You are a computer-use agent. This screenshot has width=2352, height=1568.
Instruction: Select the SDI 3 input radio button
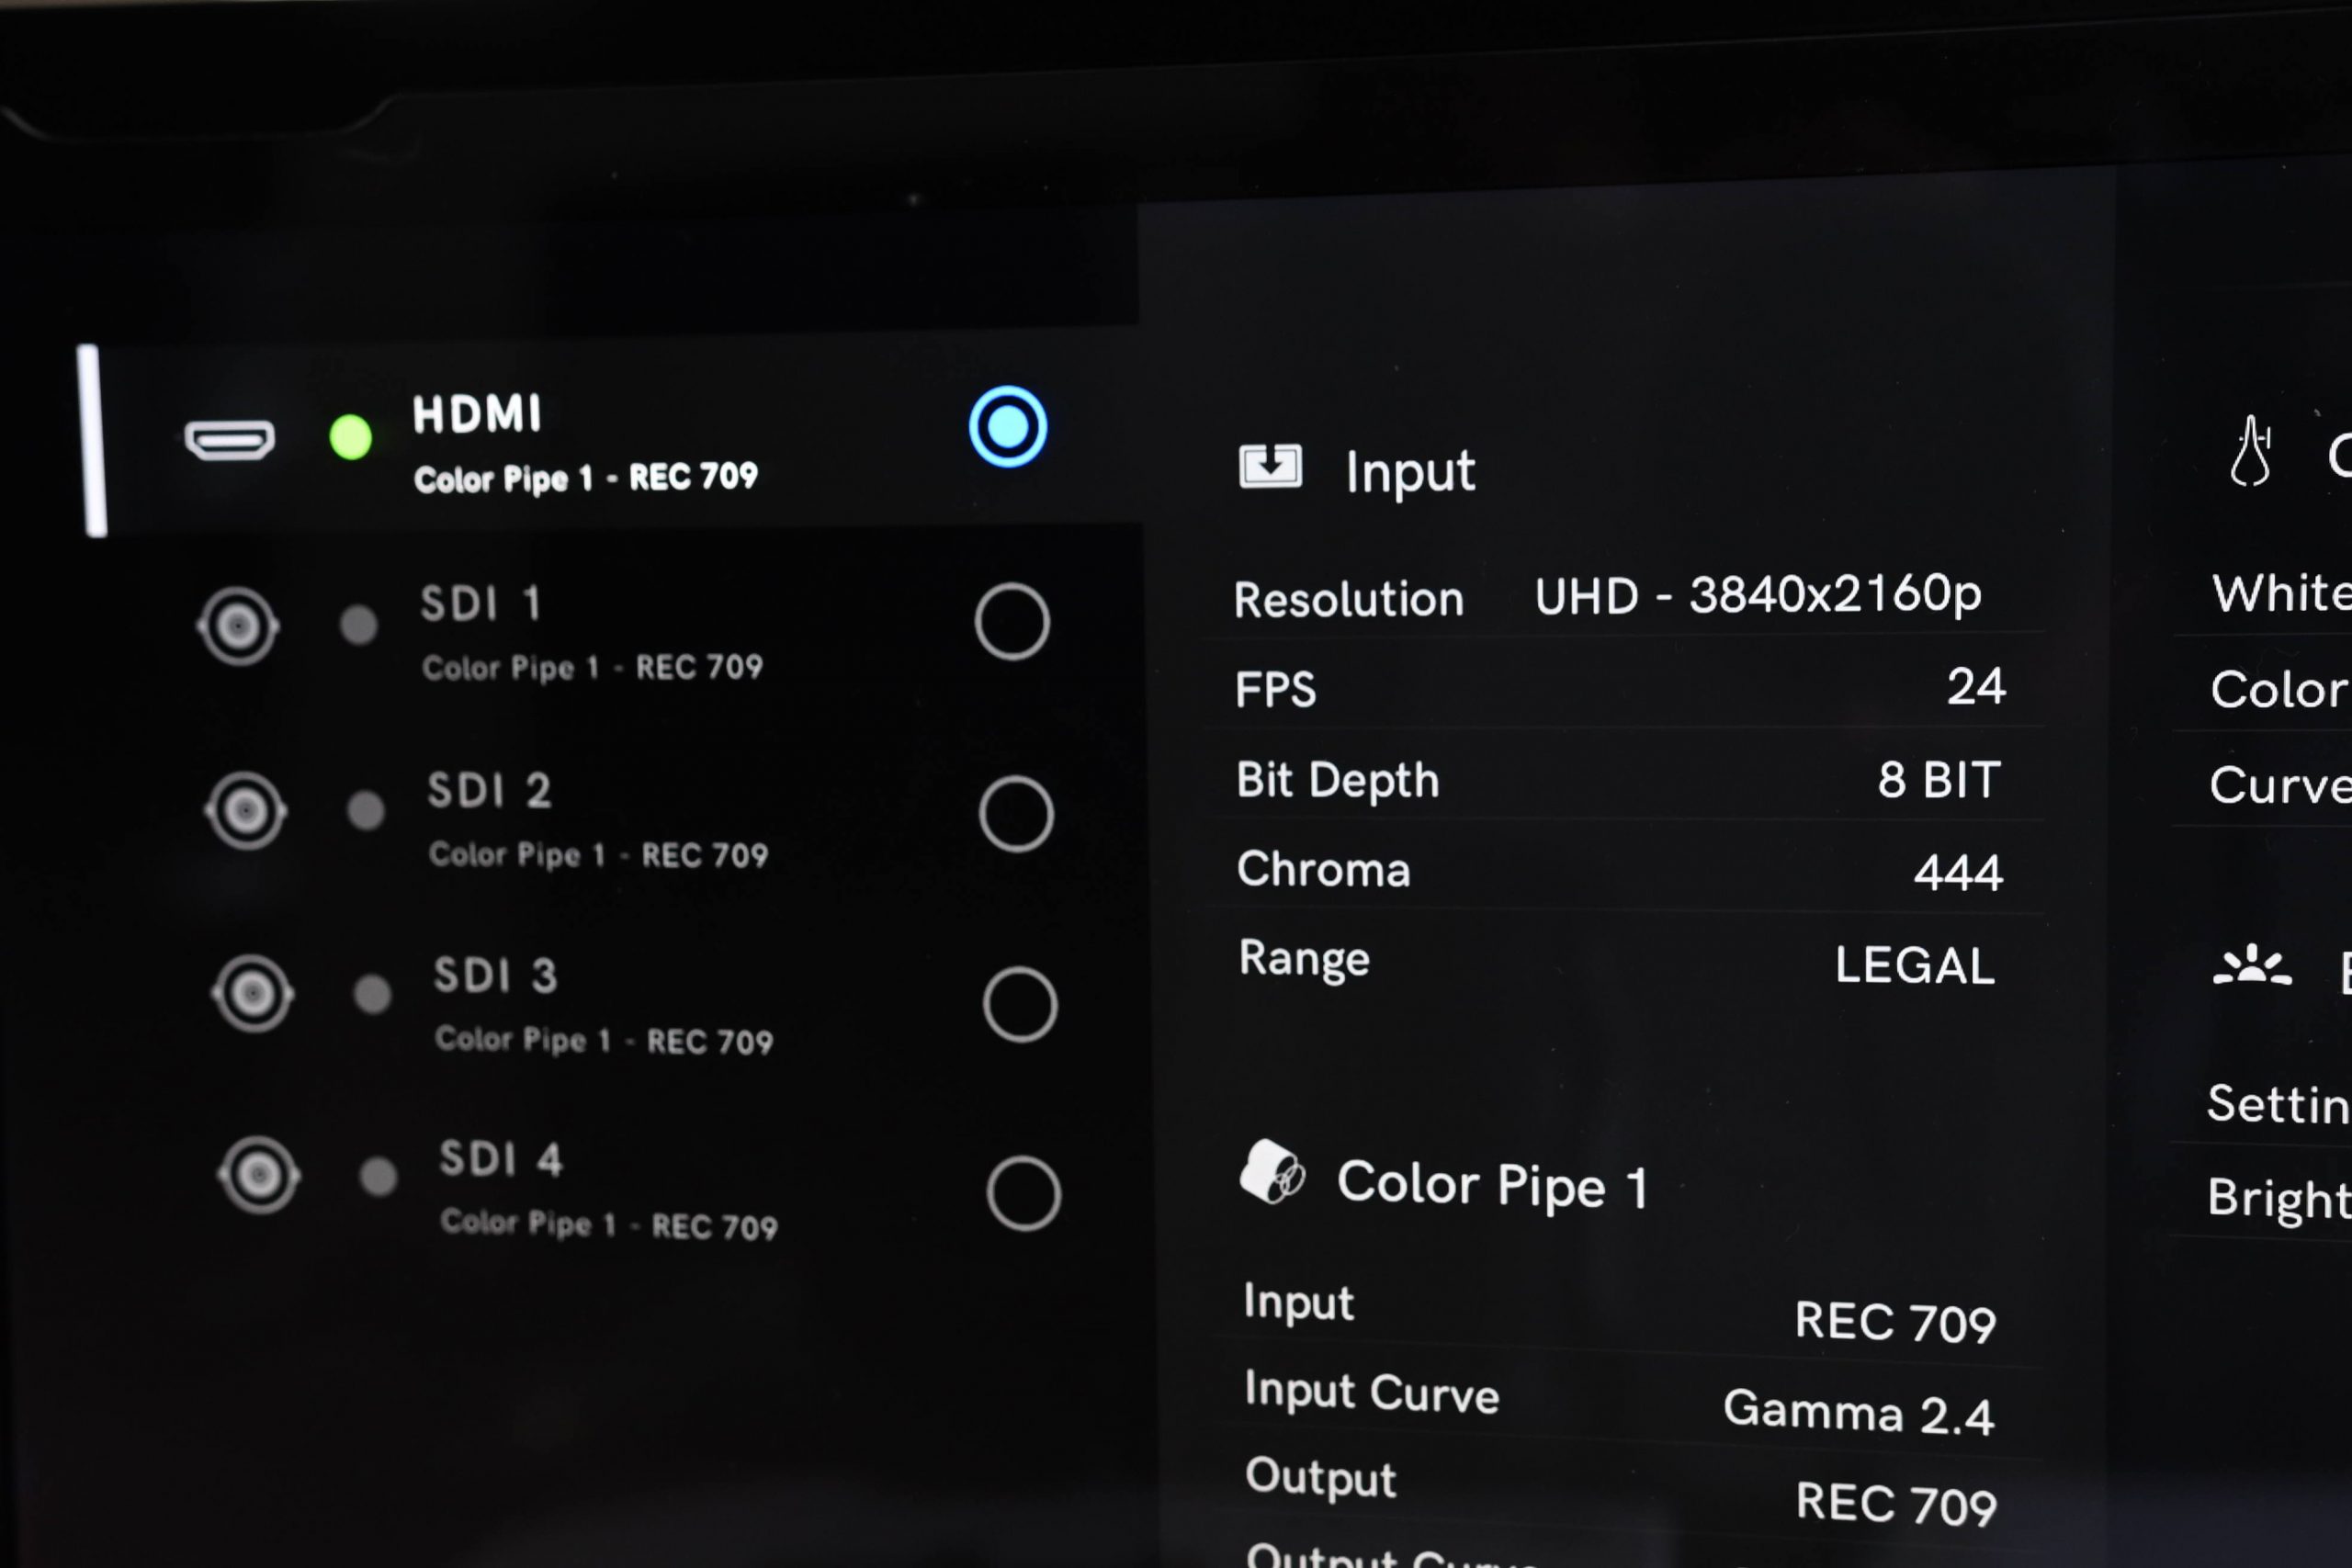tap(1020, 1005)
